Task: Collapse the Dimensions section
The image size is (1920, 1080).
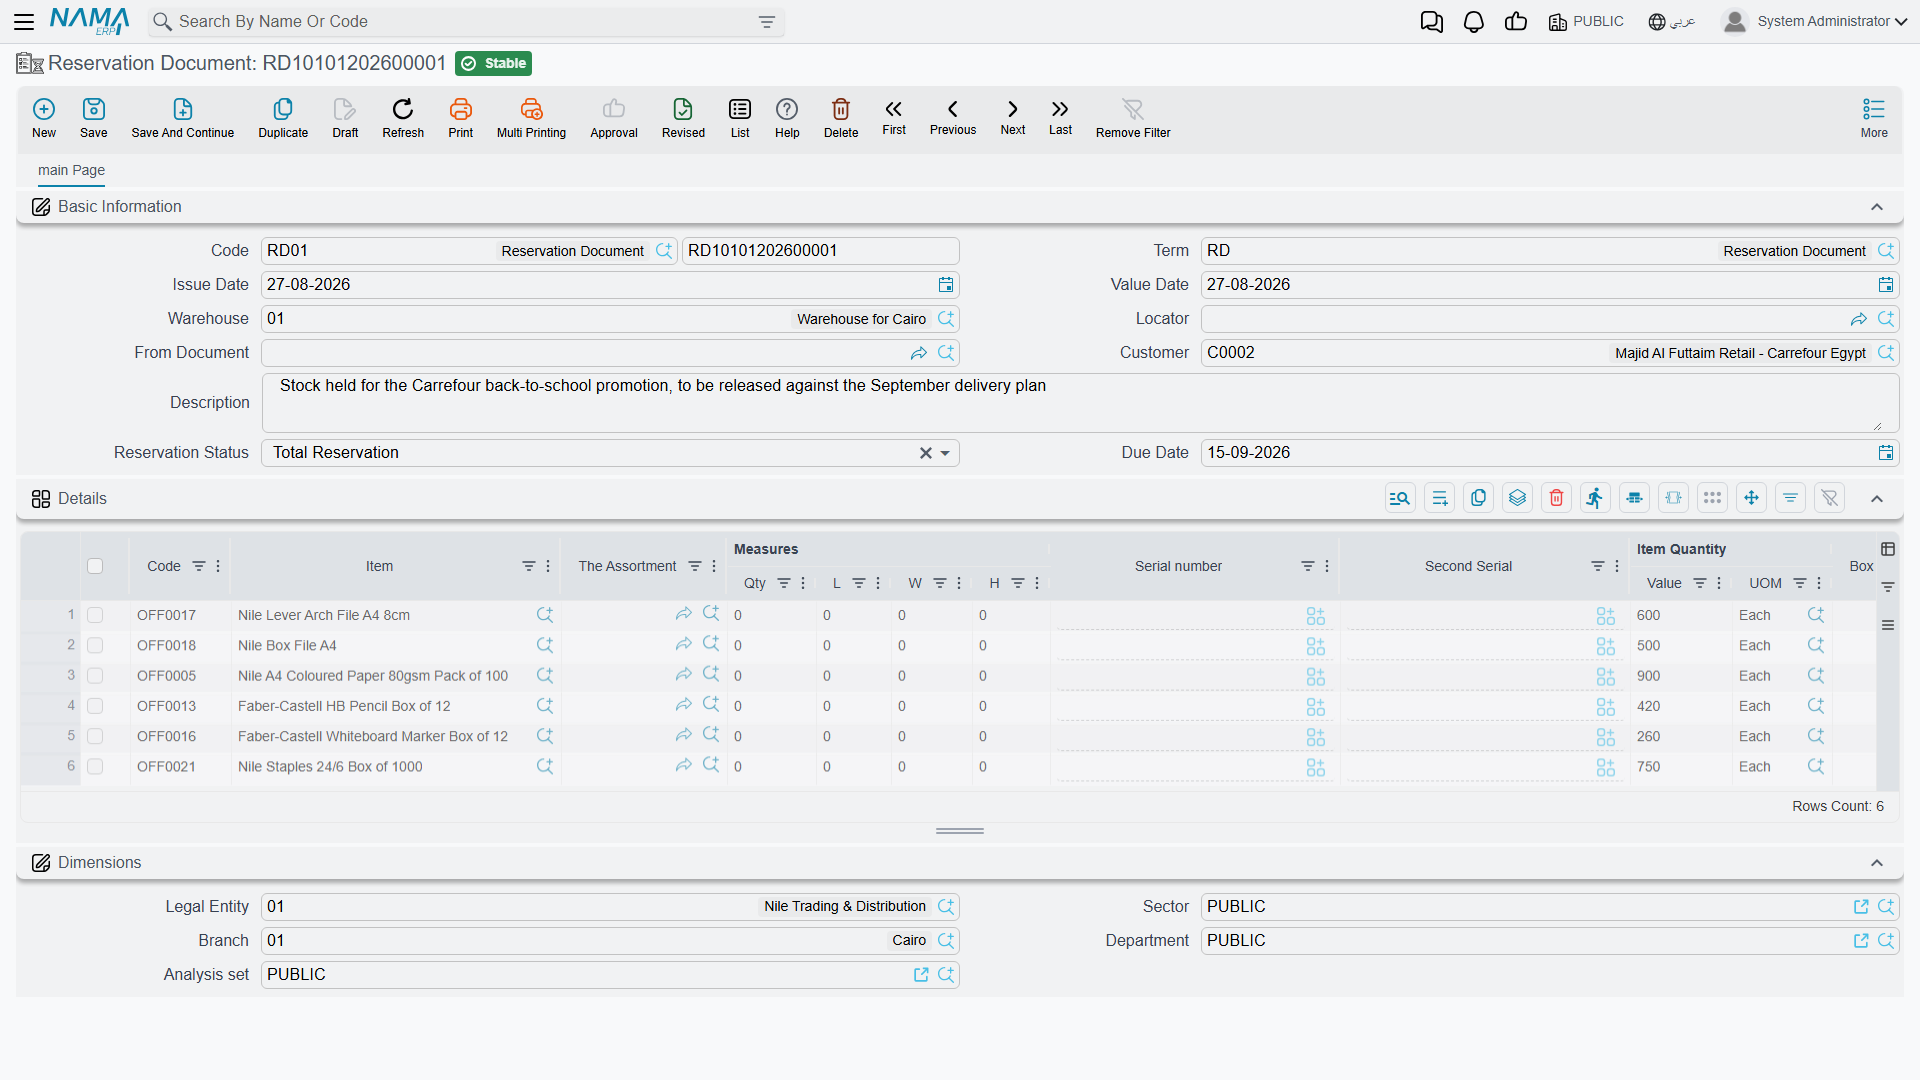Action: tap(1877, 863)
